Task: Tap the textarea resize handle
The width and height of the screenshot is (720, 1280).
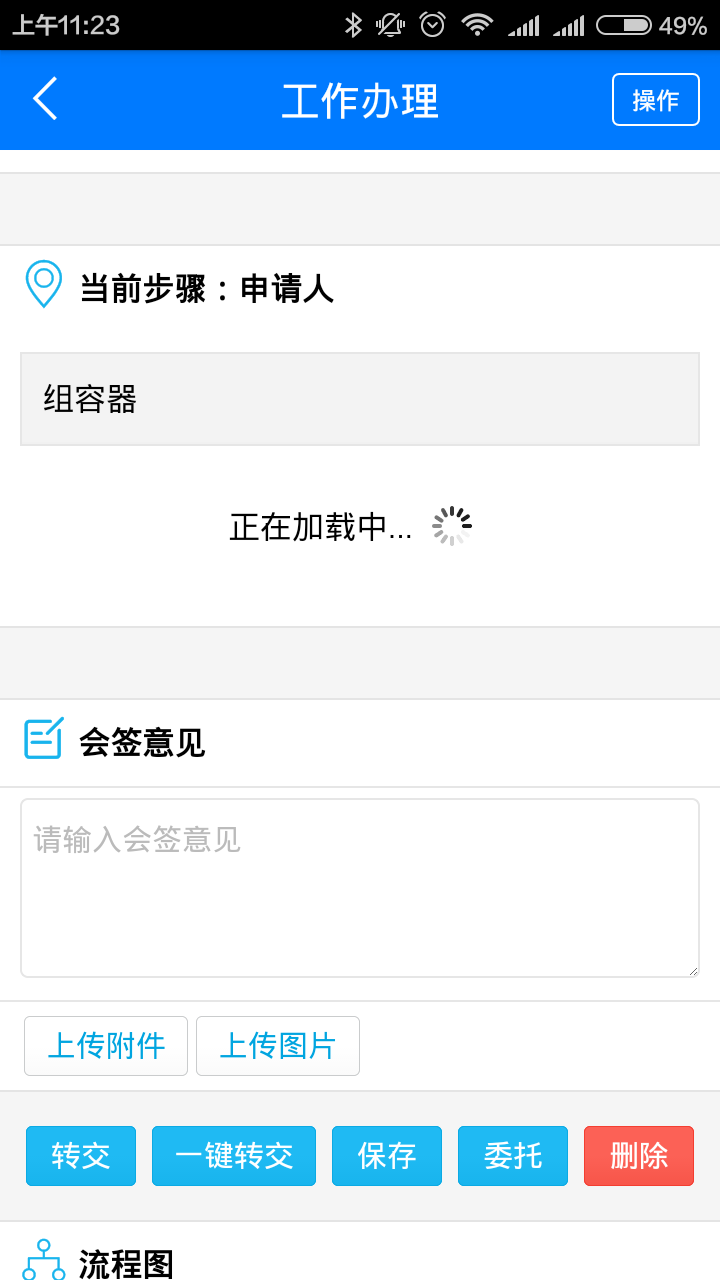Action: click(x=692, y=970)
